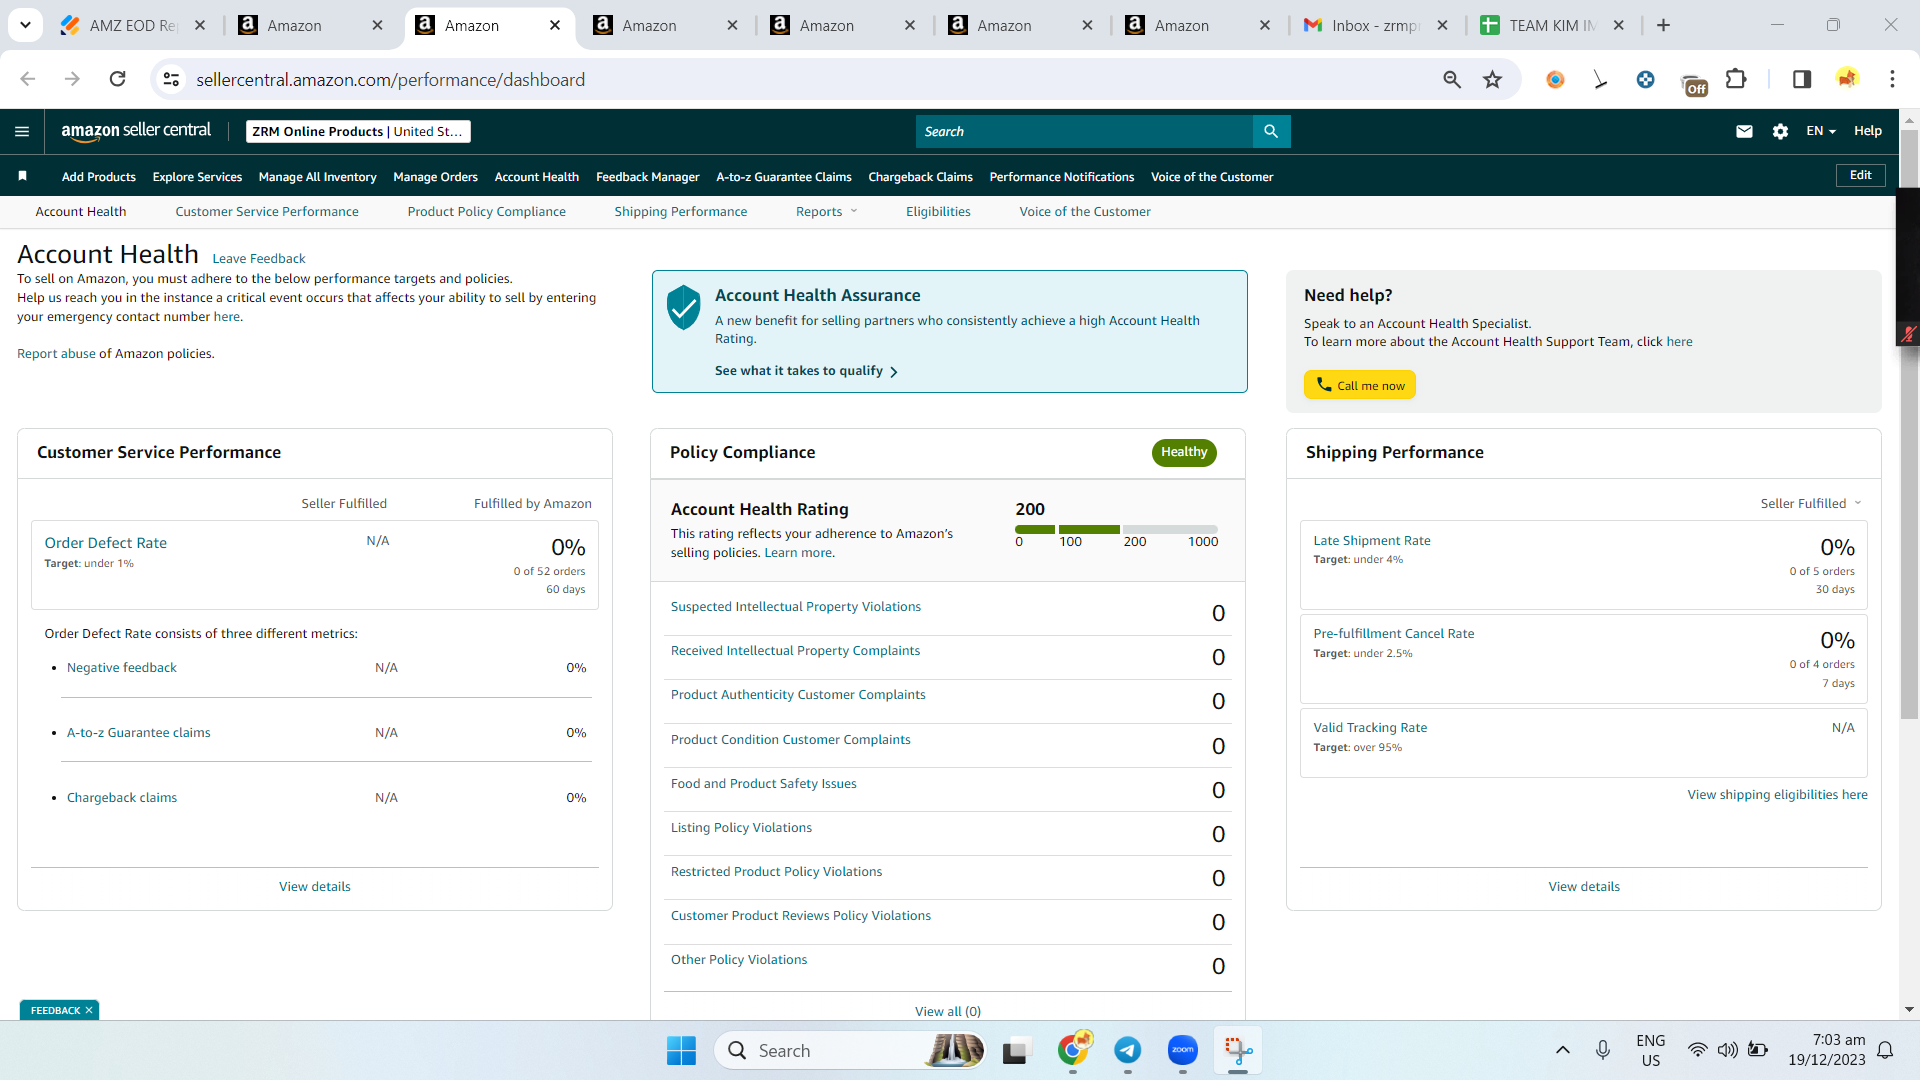Click the Amazon Seller Central logo
Image resolution: width=1920 pixels, height=1080 pixels.
point(136,131)
